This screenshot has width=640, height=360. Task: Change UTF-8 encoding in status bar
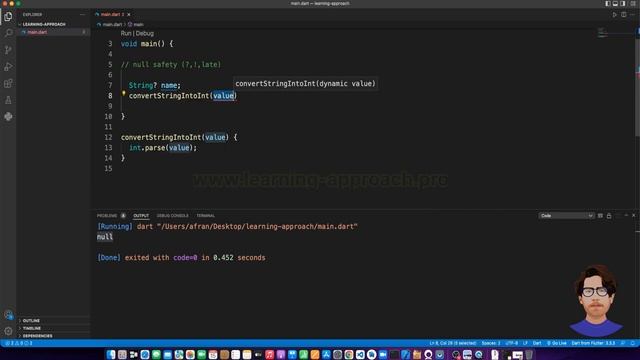click(511, 343)
